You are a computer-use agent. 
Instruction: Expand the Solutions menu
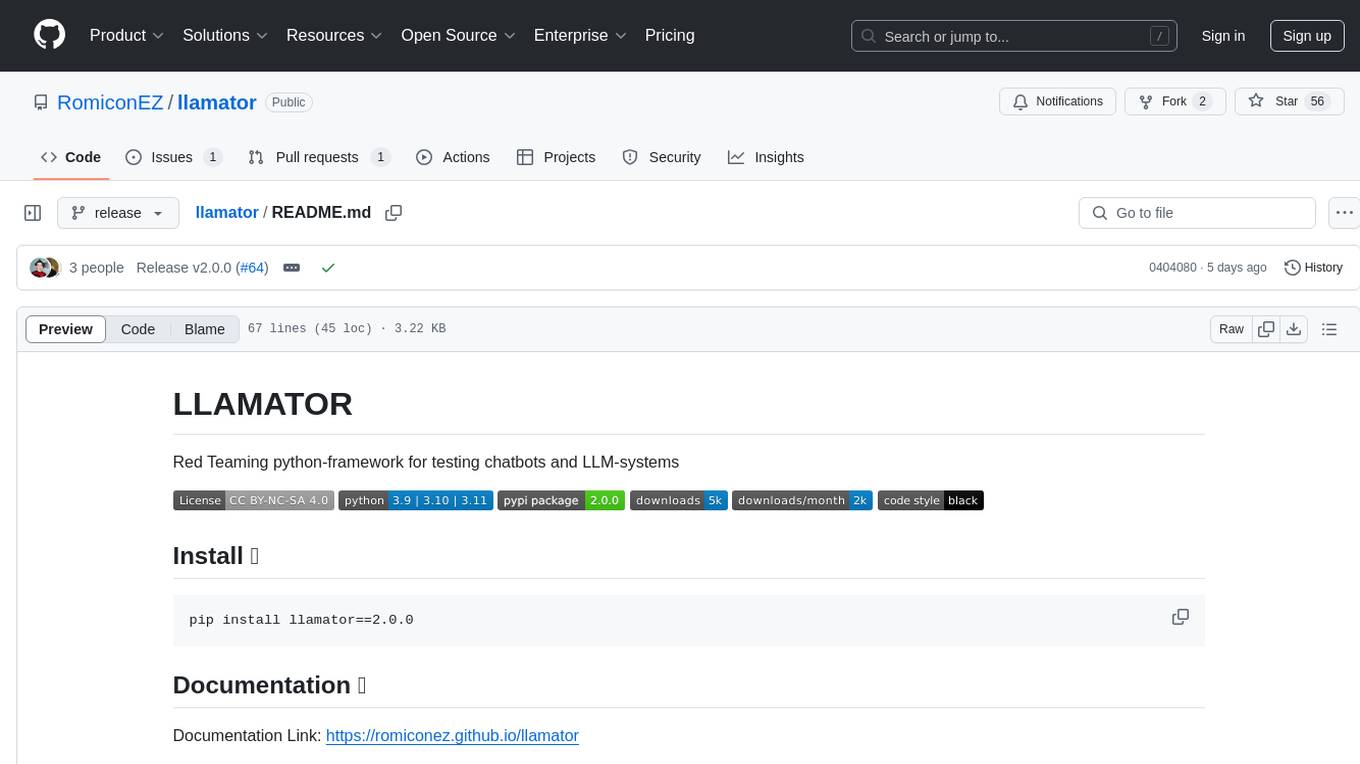(x=225, y=35)
